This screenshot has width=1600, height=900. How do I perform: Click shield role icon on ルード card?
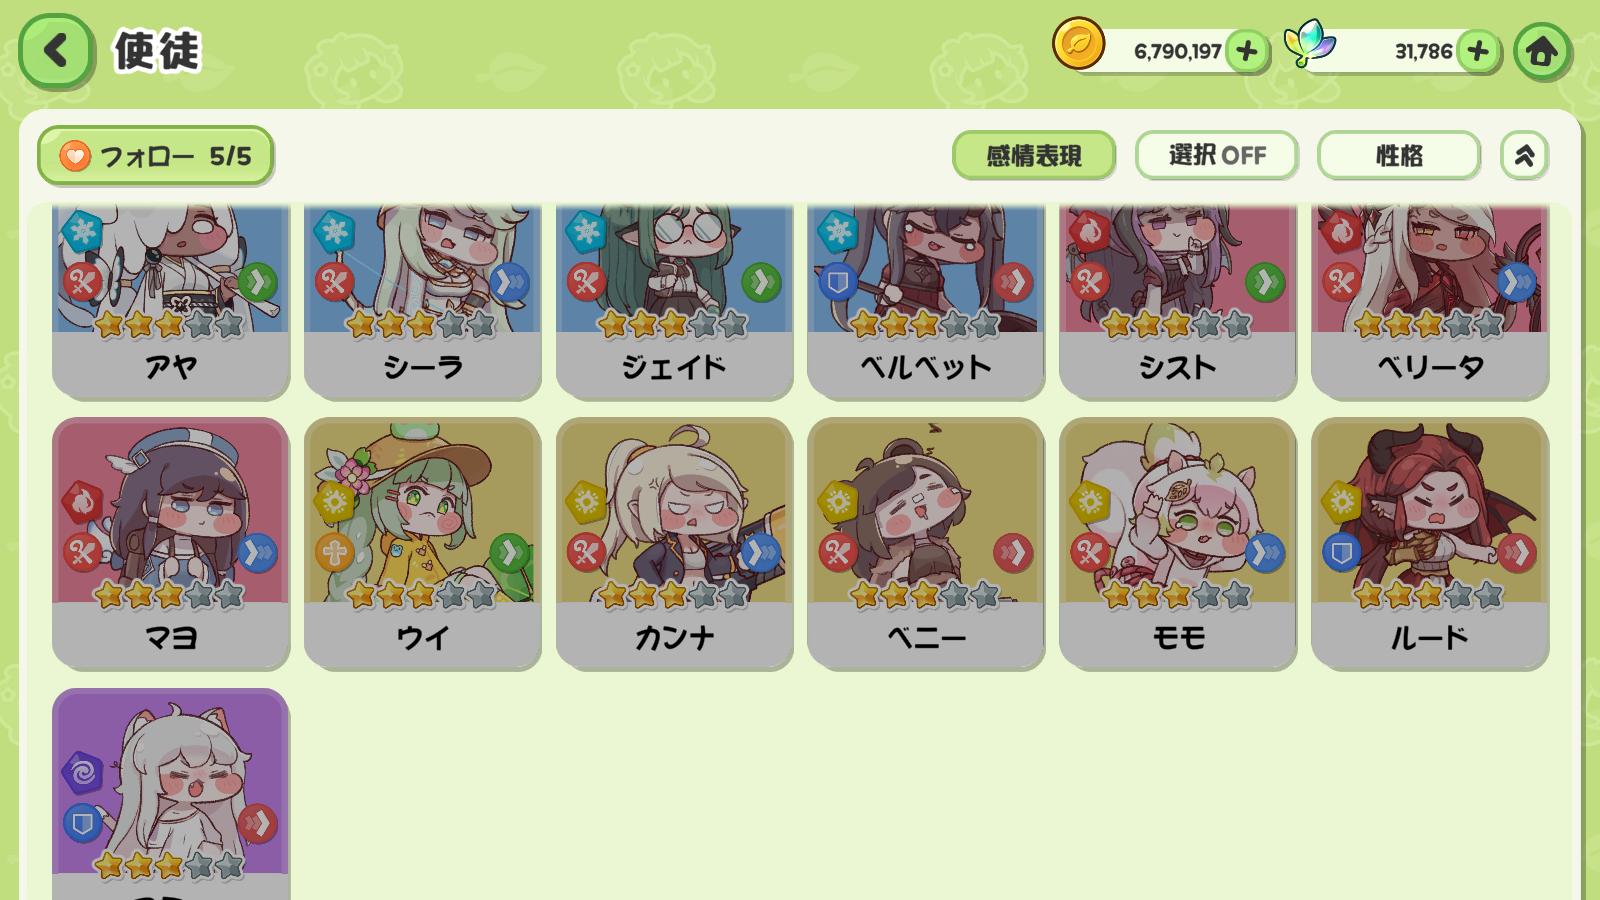[x=1341, y=552]
